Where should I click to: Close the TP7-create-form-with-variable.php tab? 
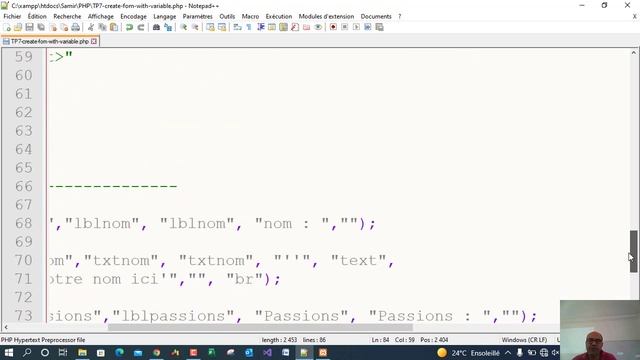click(x=94, y=41)
